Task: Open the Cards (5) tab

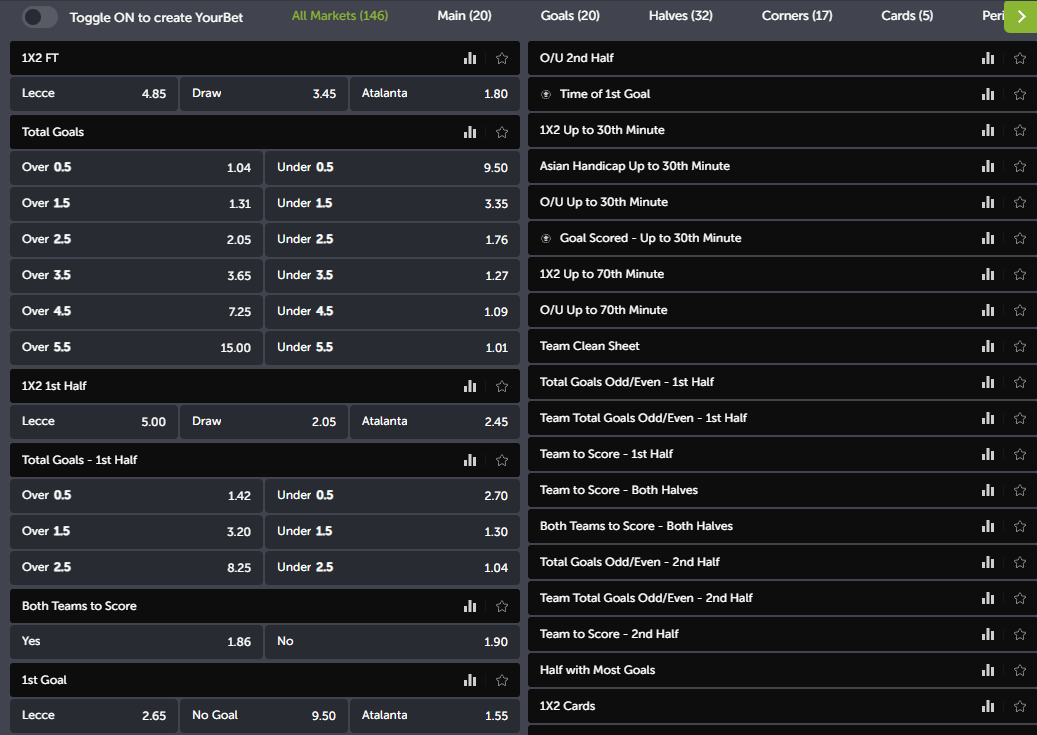Action: [x=907, y=16]
